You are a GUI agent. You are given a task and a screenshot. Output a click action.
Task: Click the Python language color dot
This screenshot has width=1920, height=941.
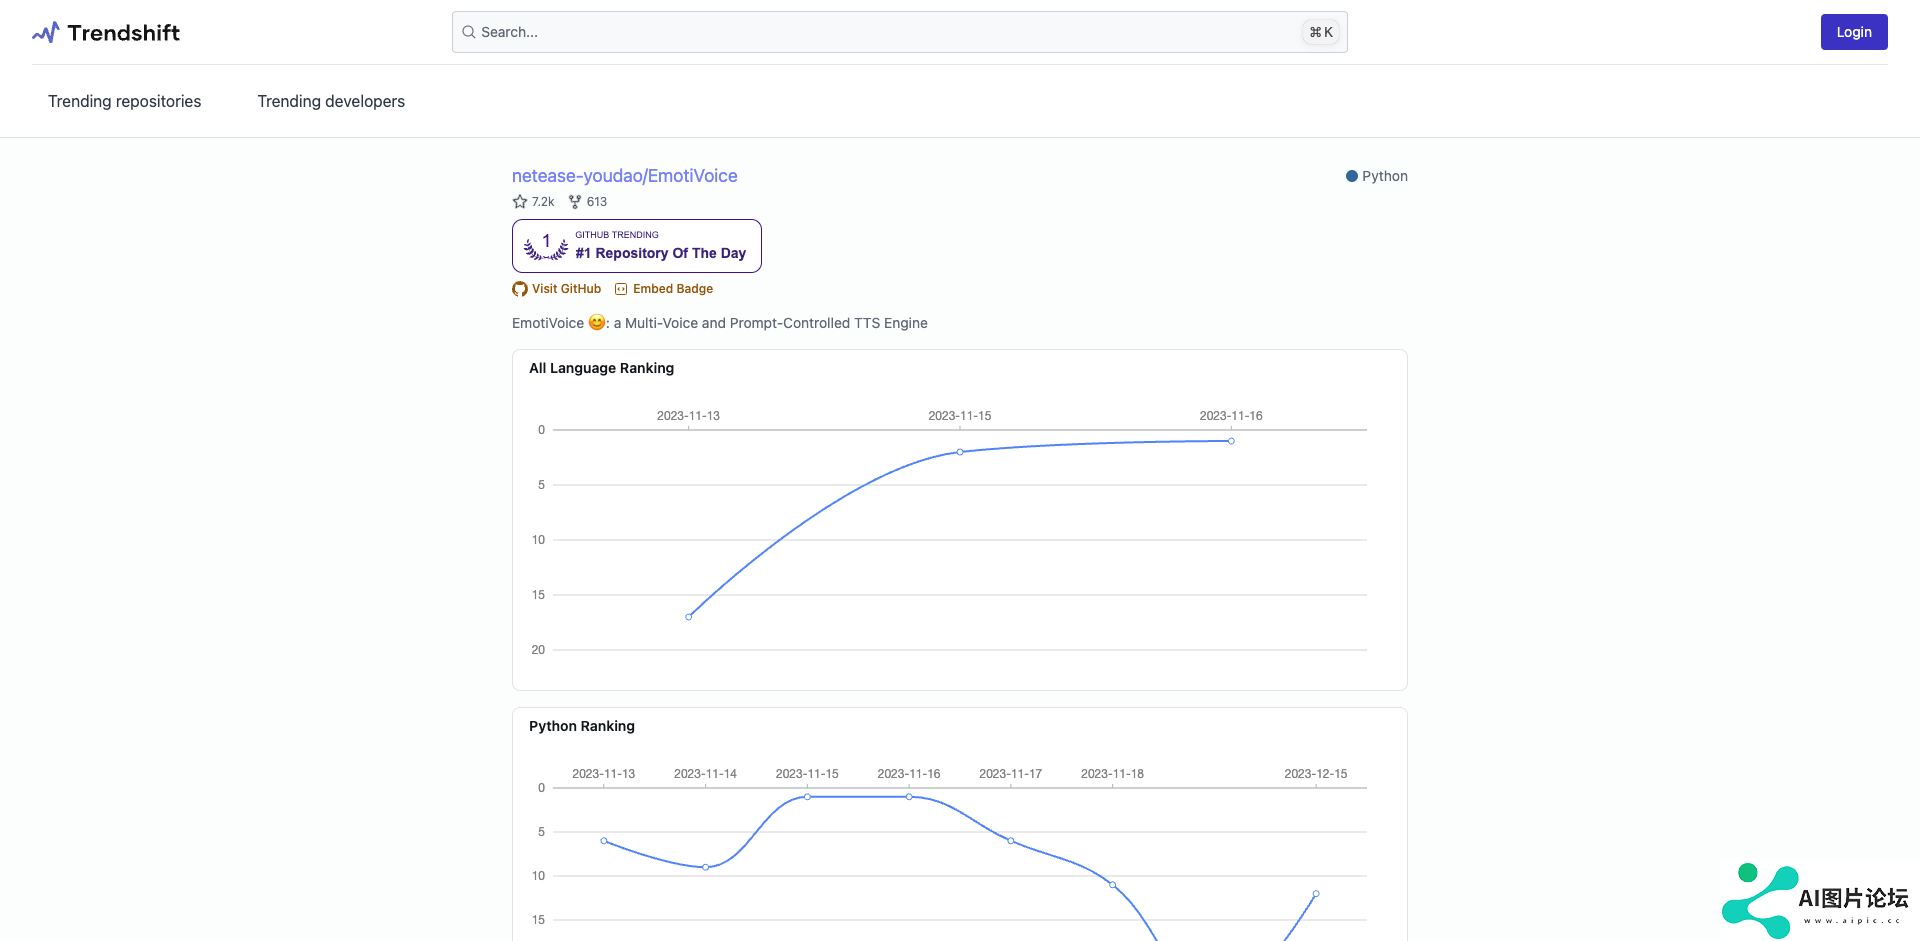(x=1352, y=176)
